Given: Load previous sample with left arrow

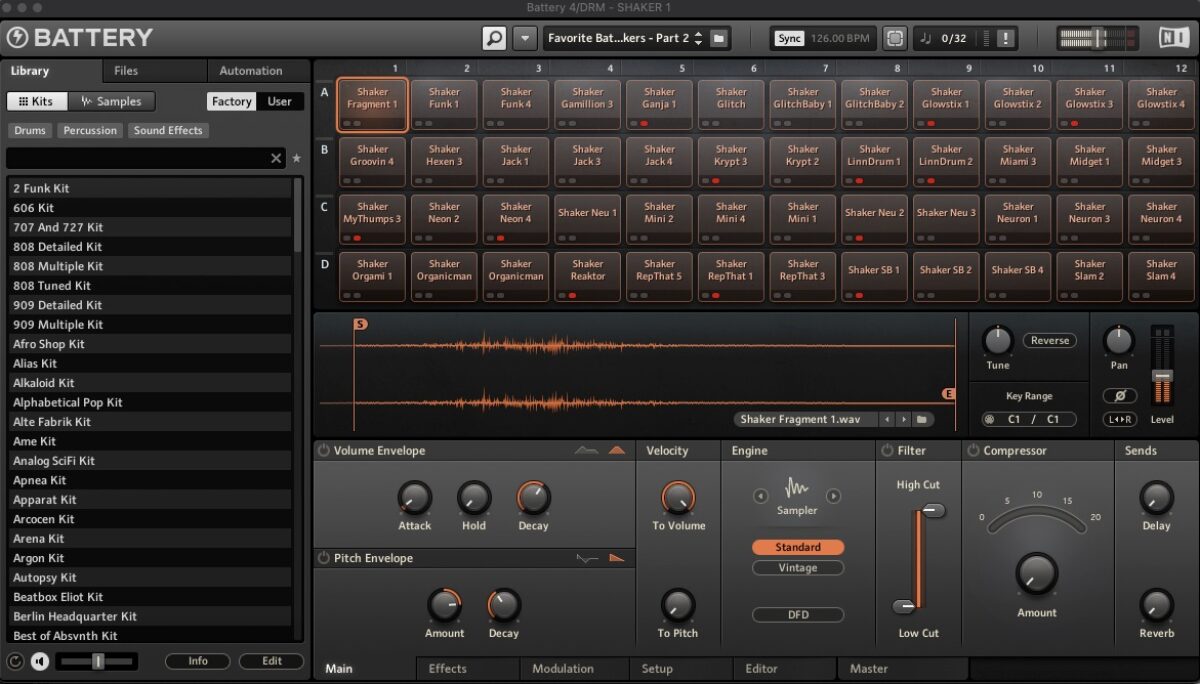Looking at the screenshot, I should [886, 420].
